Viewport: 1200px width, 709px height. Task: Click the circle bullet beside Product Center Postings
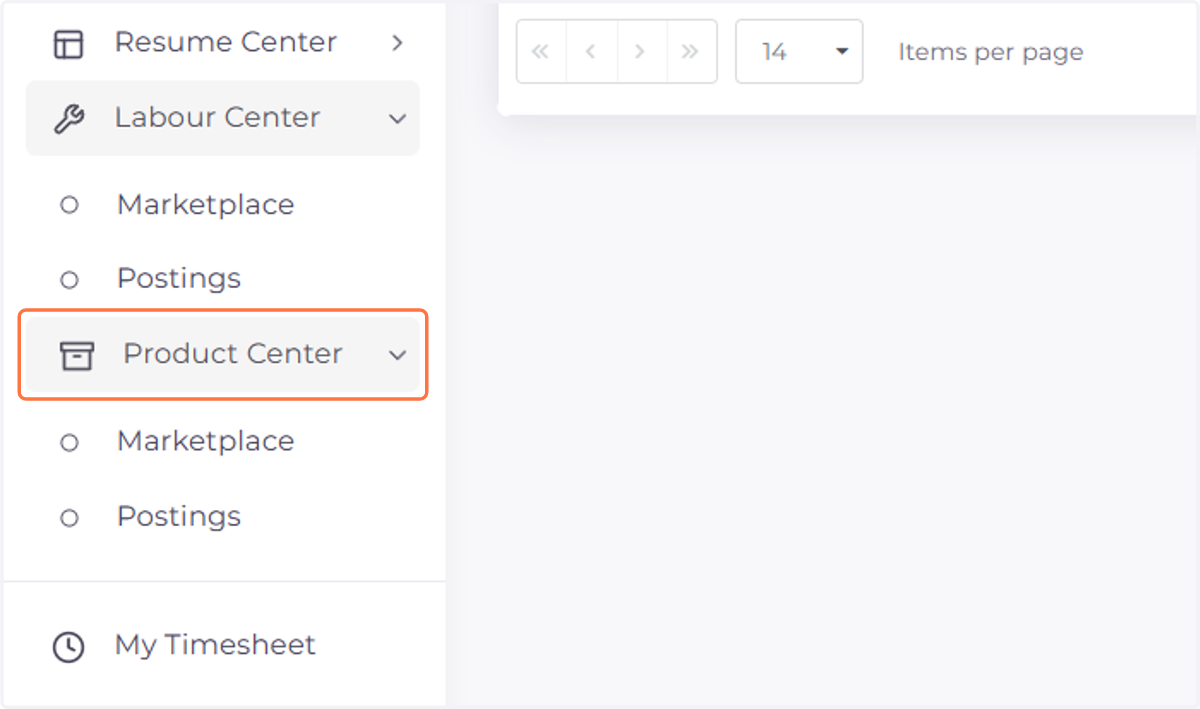69,518
